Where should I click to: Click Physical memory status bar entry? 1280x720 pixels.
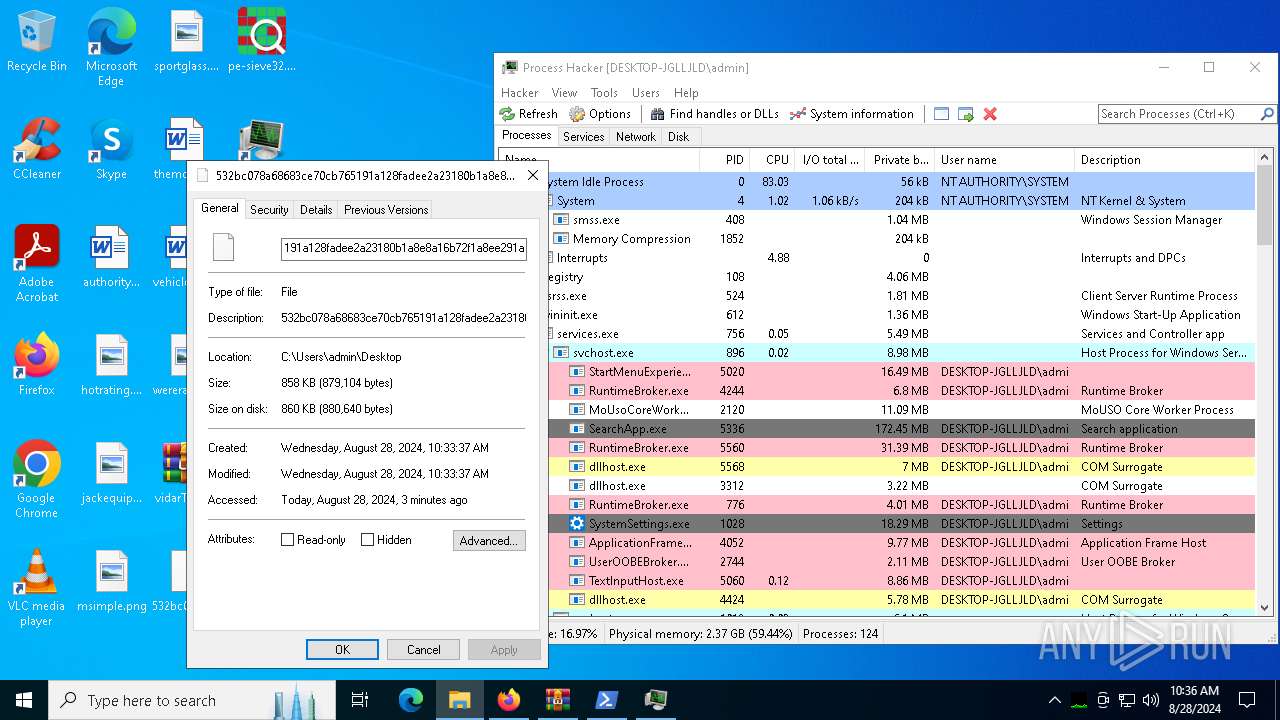[x=701, y=634]
